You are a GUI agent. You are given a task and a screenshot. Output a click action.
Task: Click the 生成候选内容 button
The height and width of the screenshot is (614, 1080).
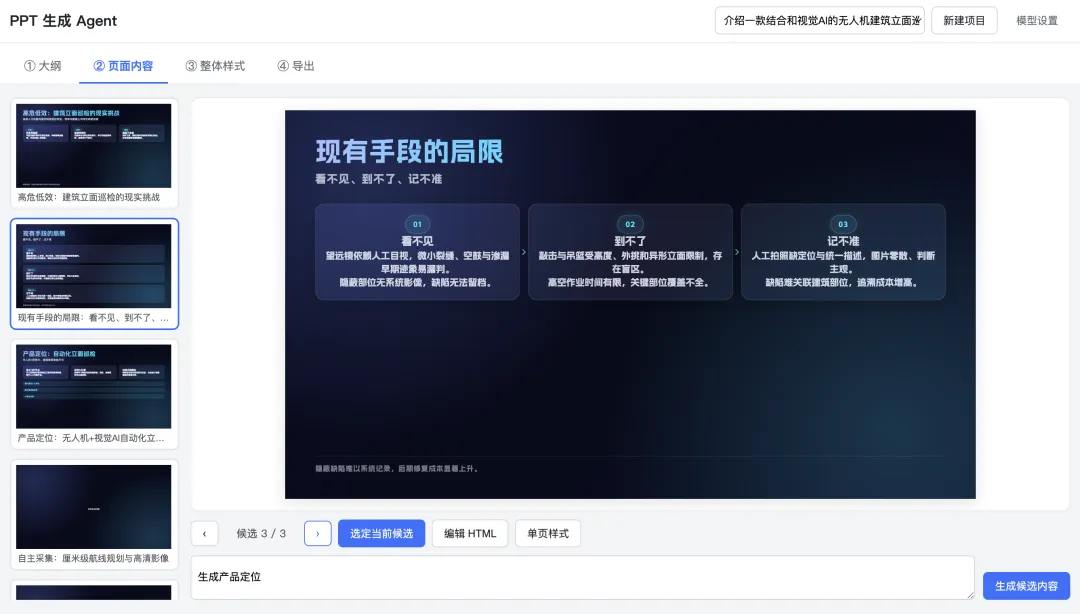[x=1026, y=586]
